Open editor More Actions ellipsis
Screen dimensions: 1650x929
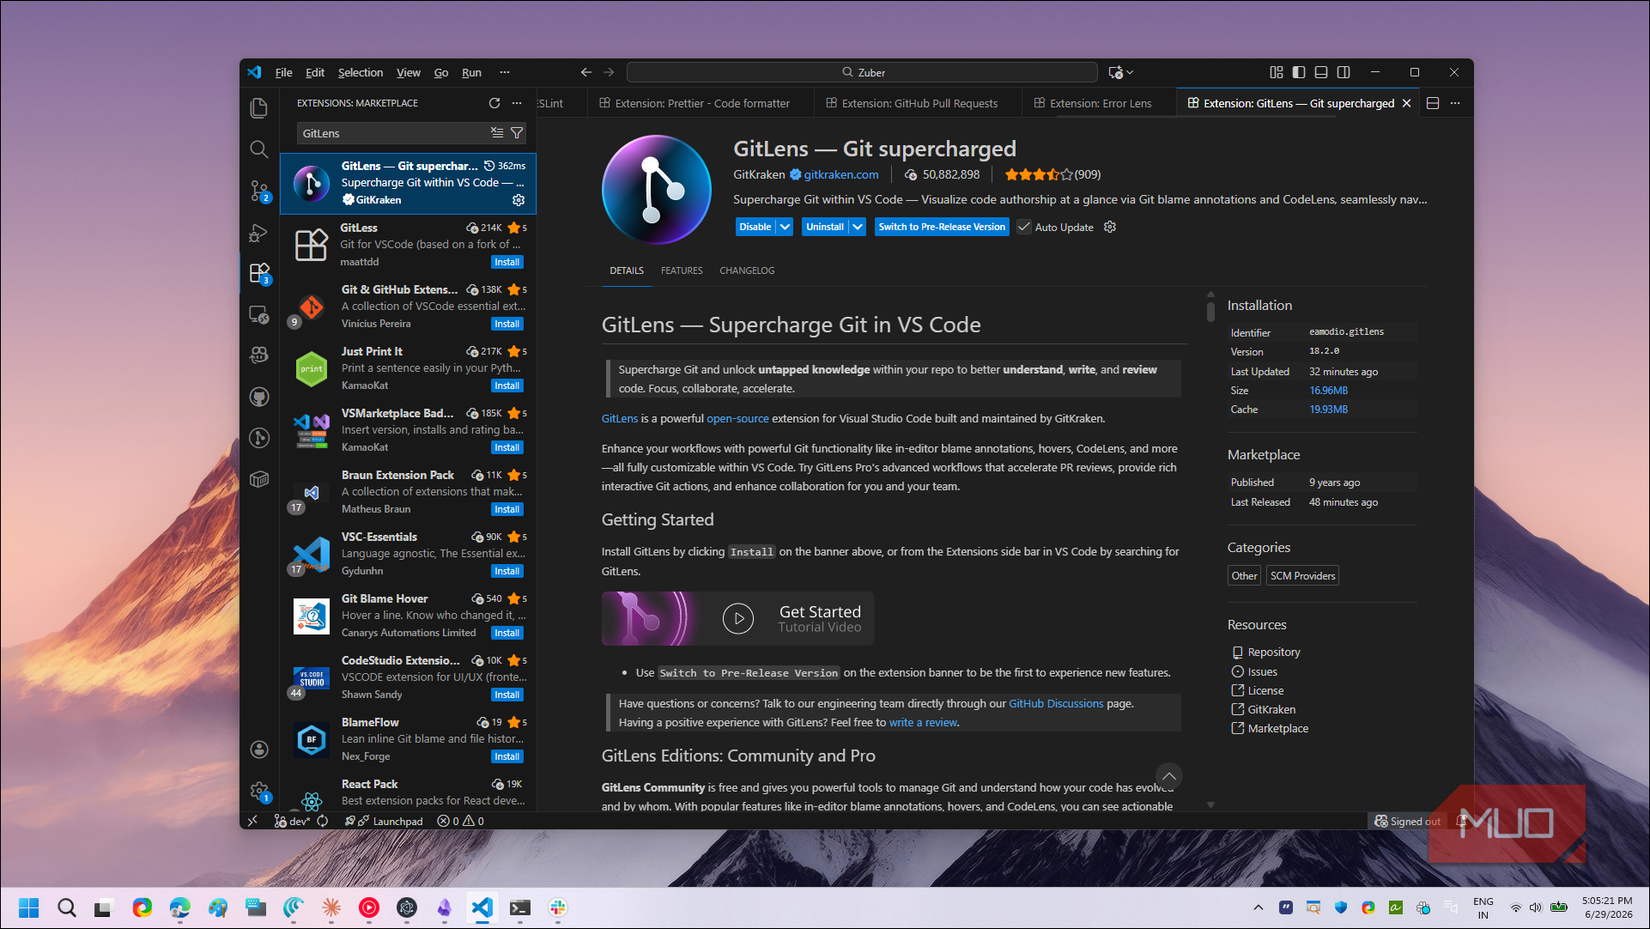tap(1455, 103)
